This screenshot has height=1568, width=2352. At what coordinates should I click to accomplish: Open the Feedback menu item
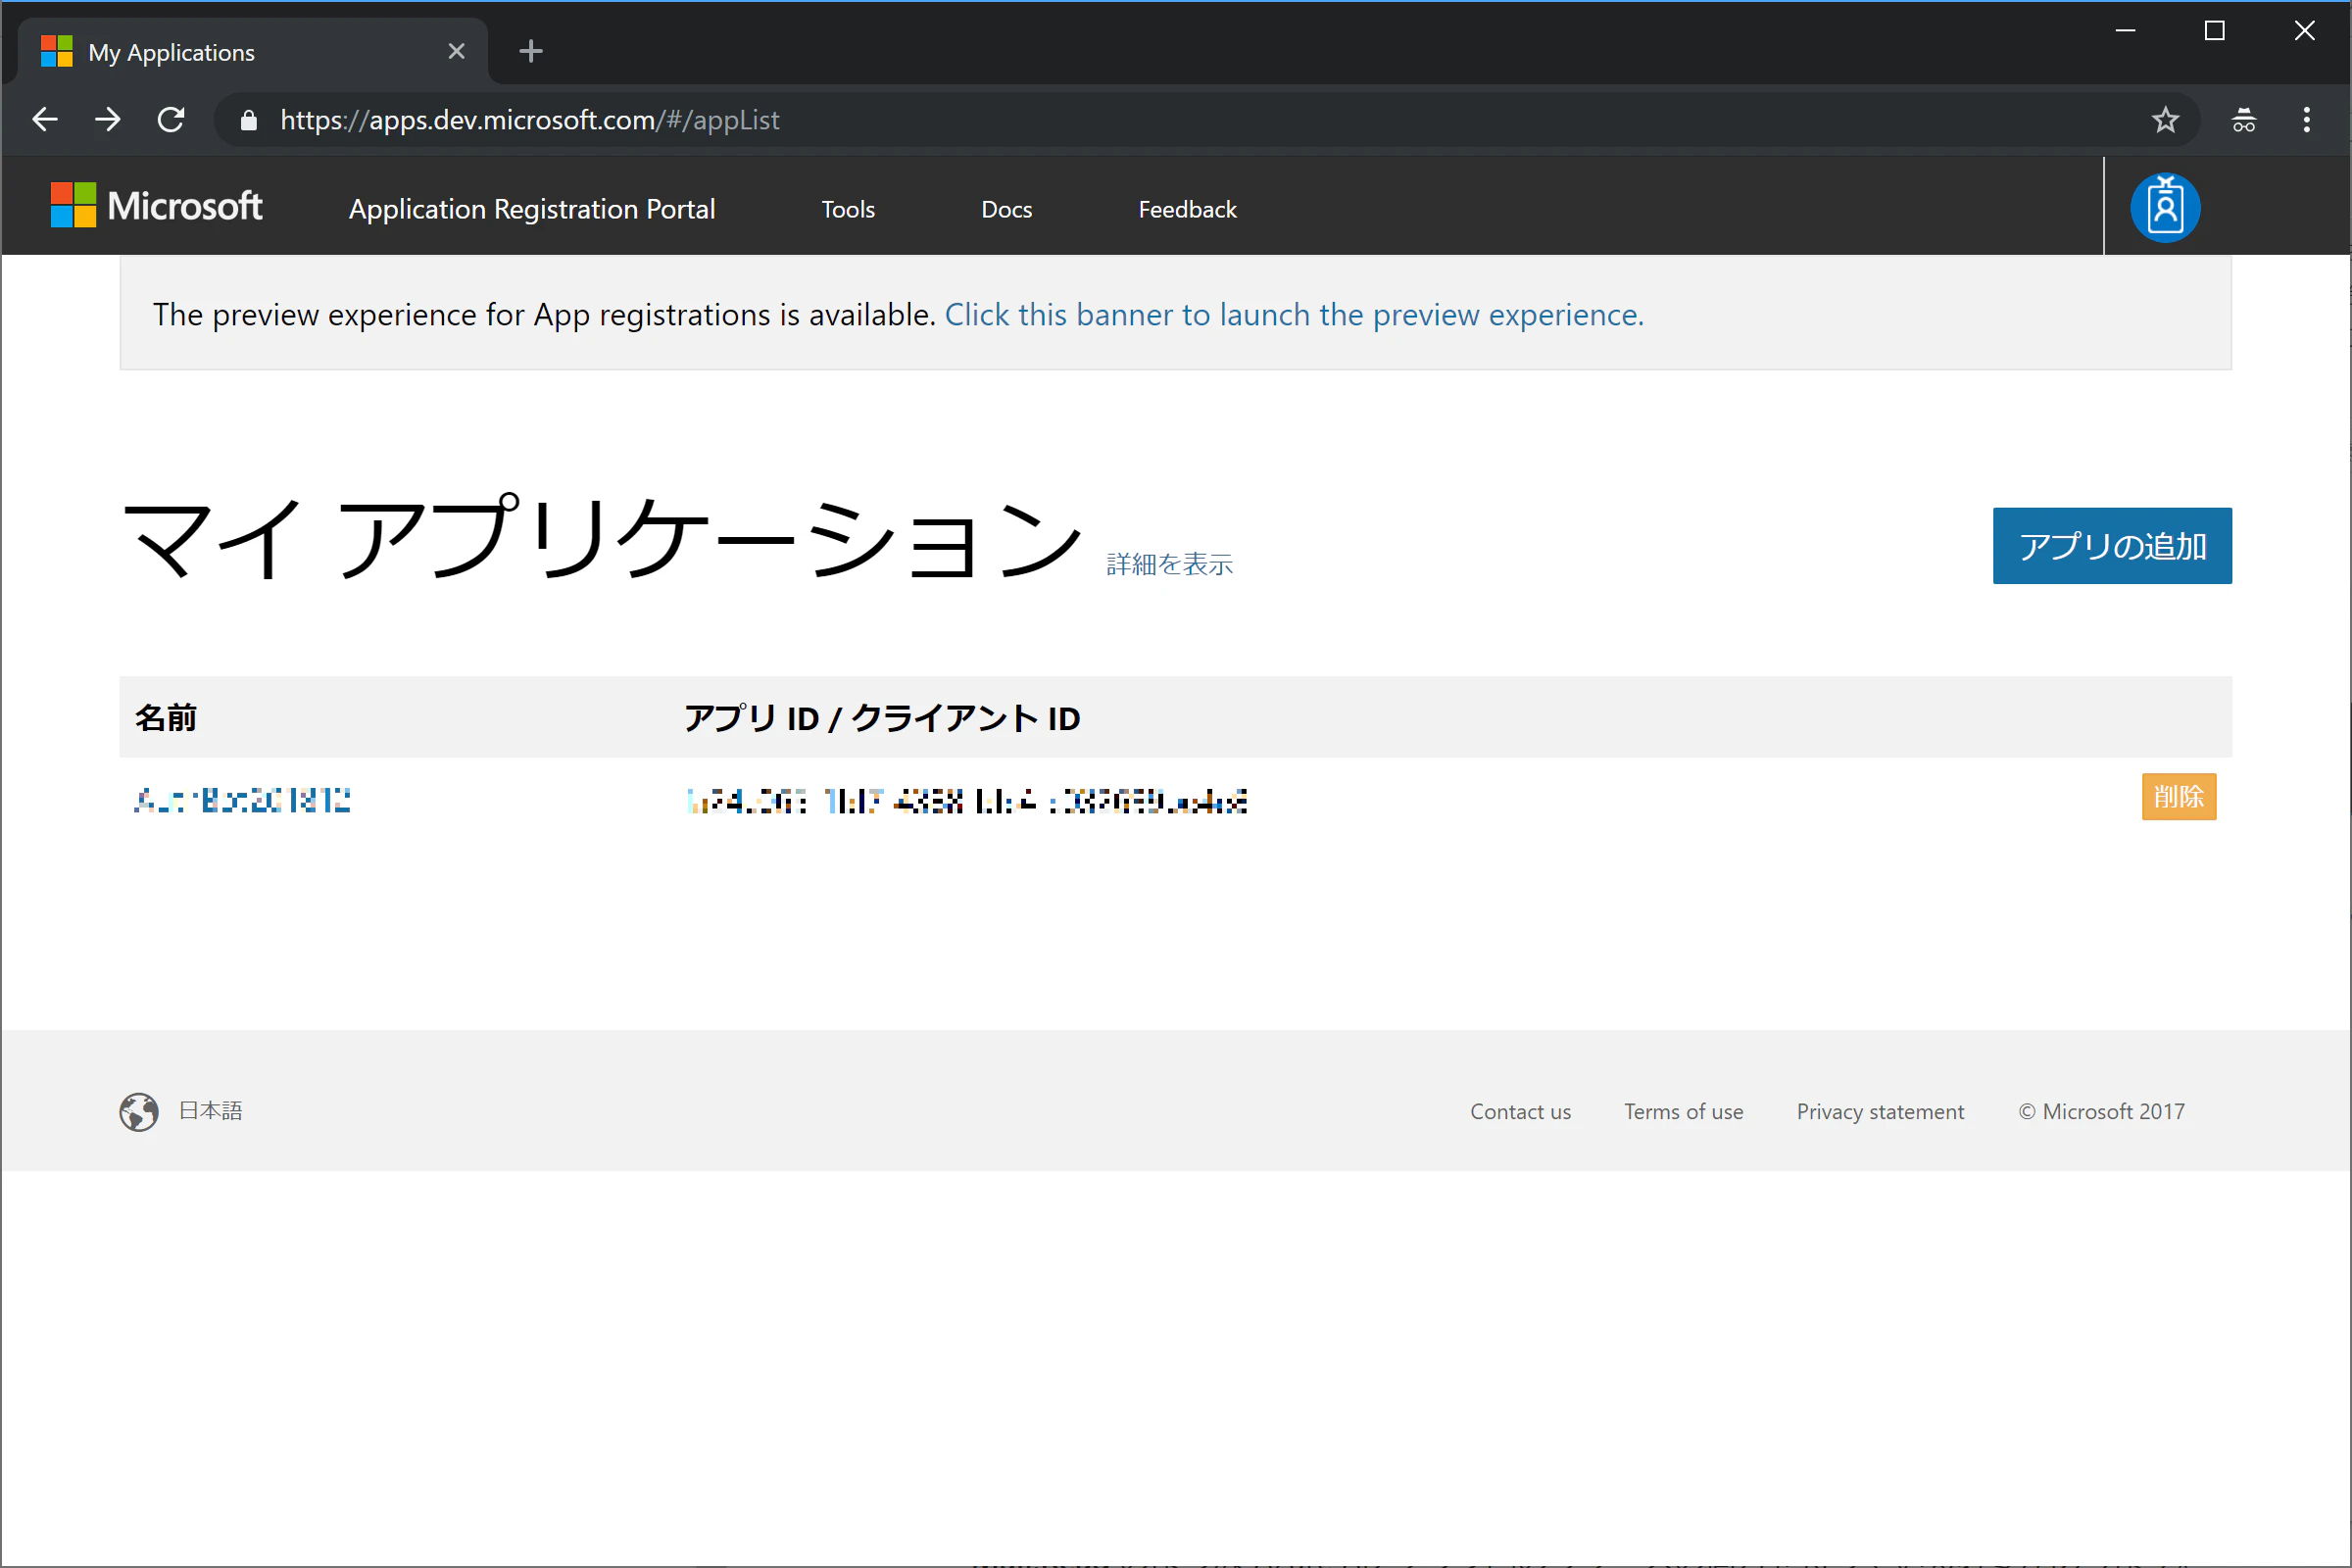click(1187, 209)
